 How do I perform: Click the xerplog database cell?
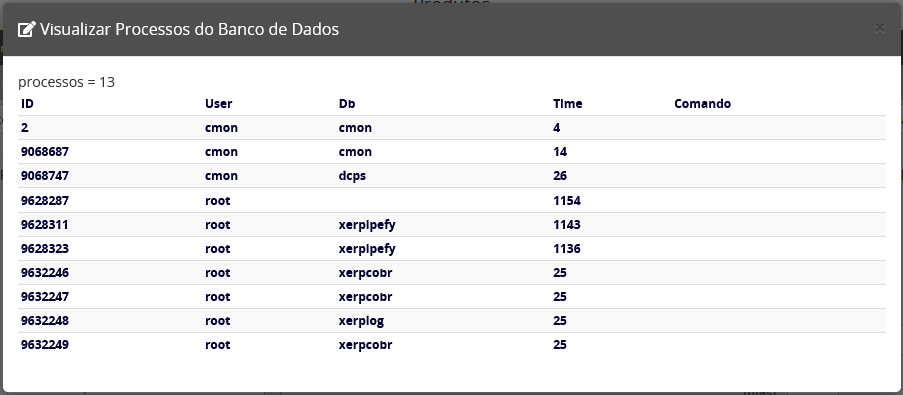click(361, 321)
